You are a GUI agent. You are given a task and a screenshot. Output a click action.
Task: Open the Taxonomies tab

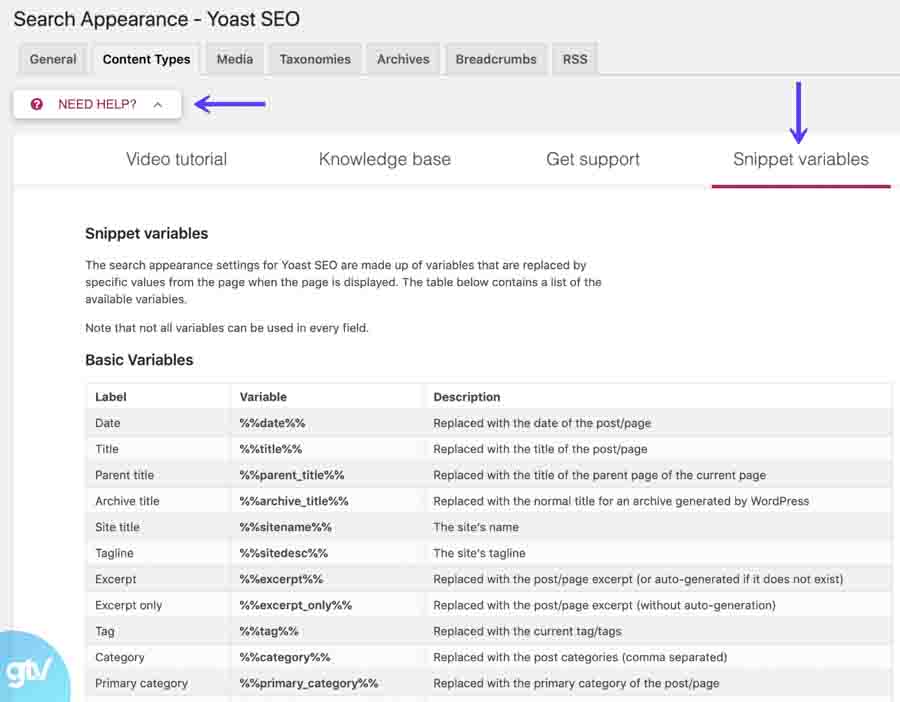[x=315, y=59]
